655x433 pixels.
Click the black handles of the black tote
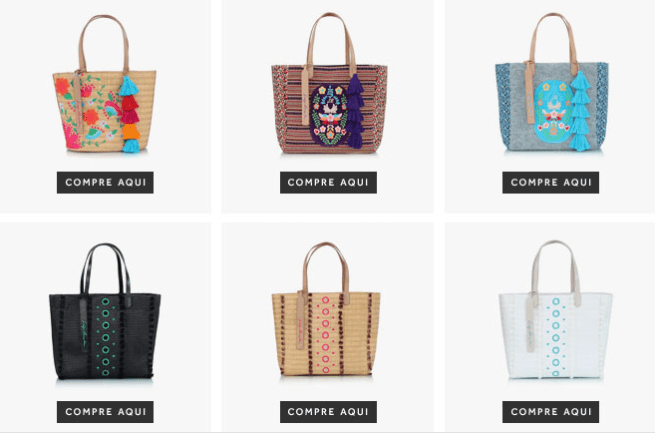click(105, 269)
